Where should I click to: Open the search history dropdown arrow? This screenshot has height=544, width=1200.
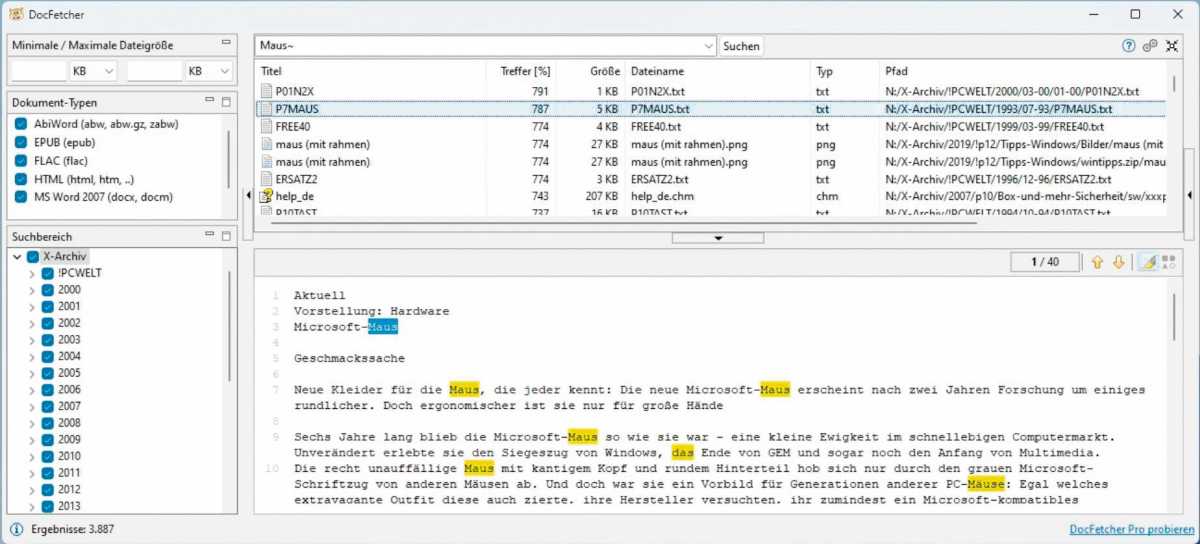coord(709,46)
